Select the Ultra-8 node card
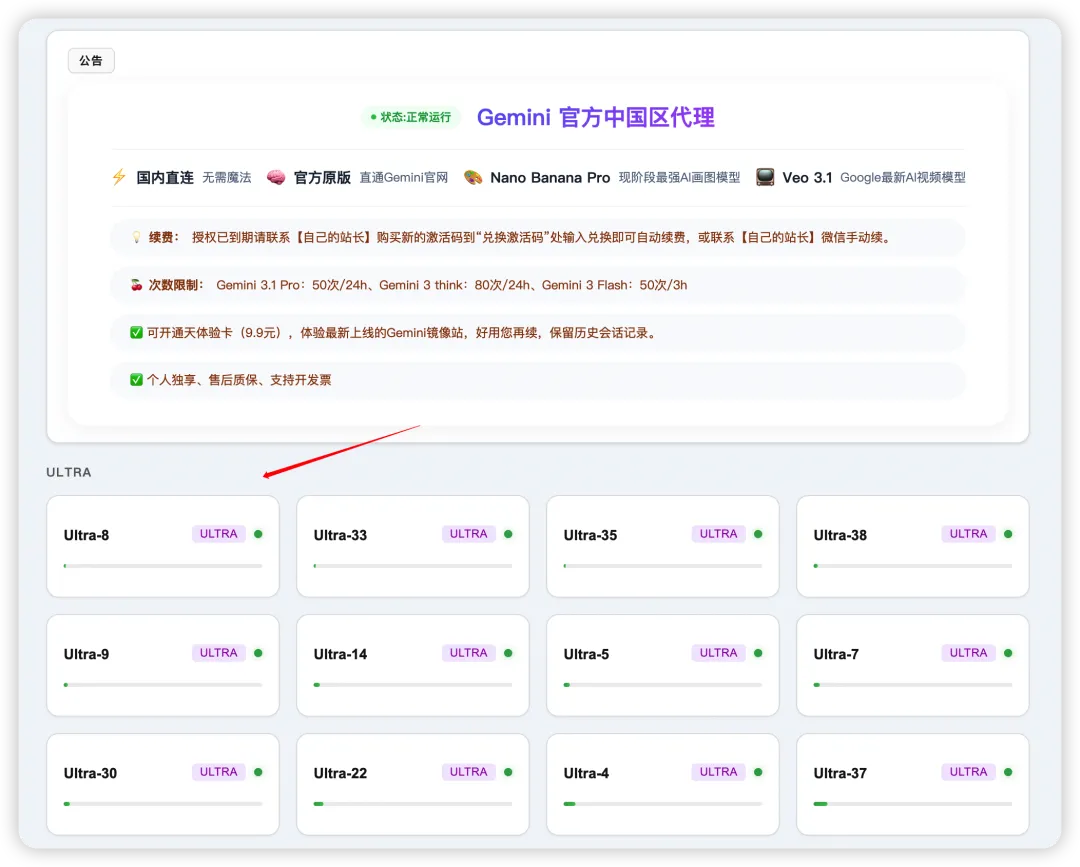This screenshot has height=867, width=1080. coord(163,546)
